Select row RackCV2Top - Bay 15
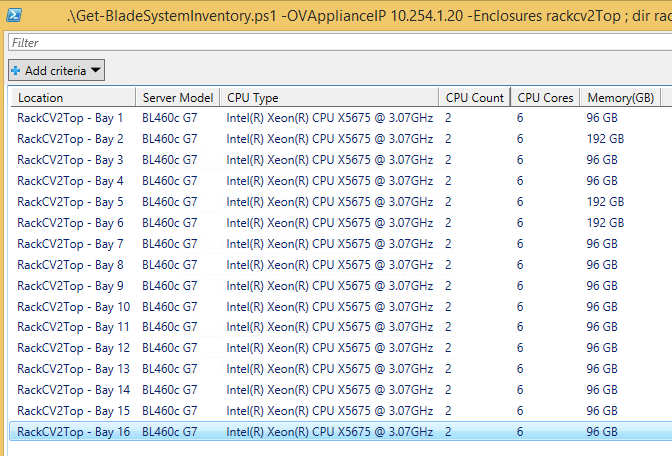Image resolution: width=672 pixels, height=456 pixels. coord(341,411)
